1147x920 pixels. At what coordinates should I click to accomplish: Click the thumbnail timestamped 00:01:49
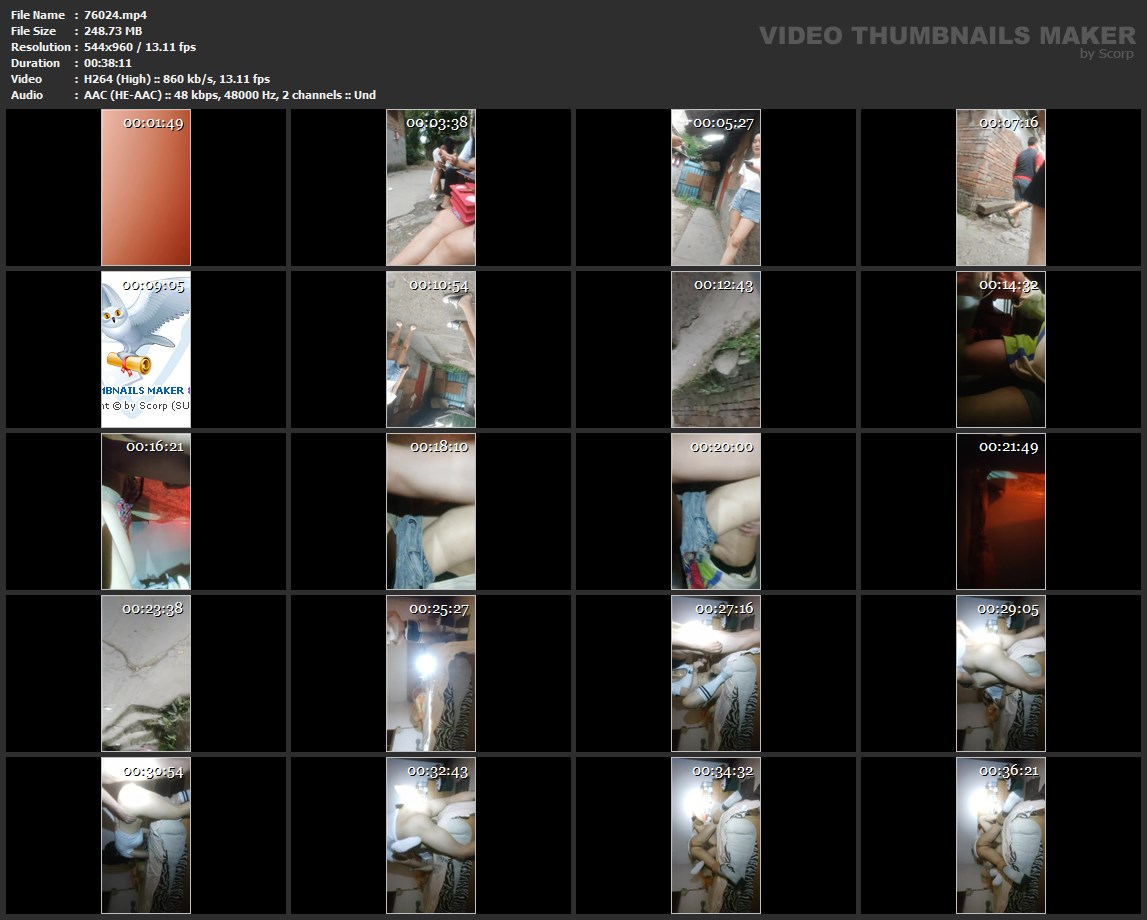pyautogui.click(x=146, y=188)
